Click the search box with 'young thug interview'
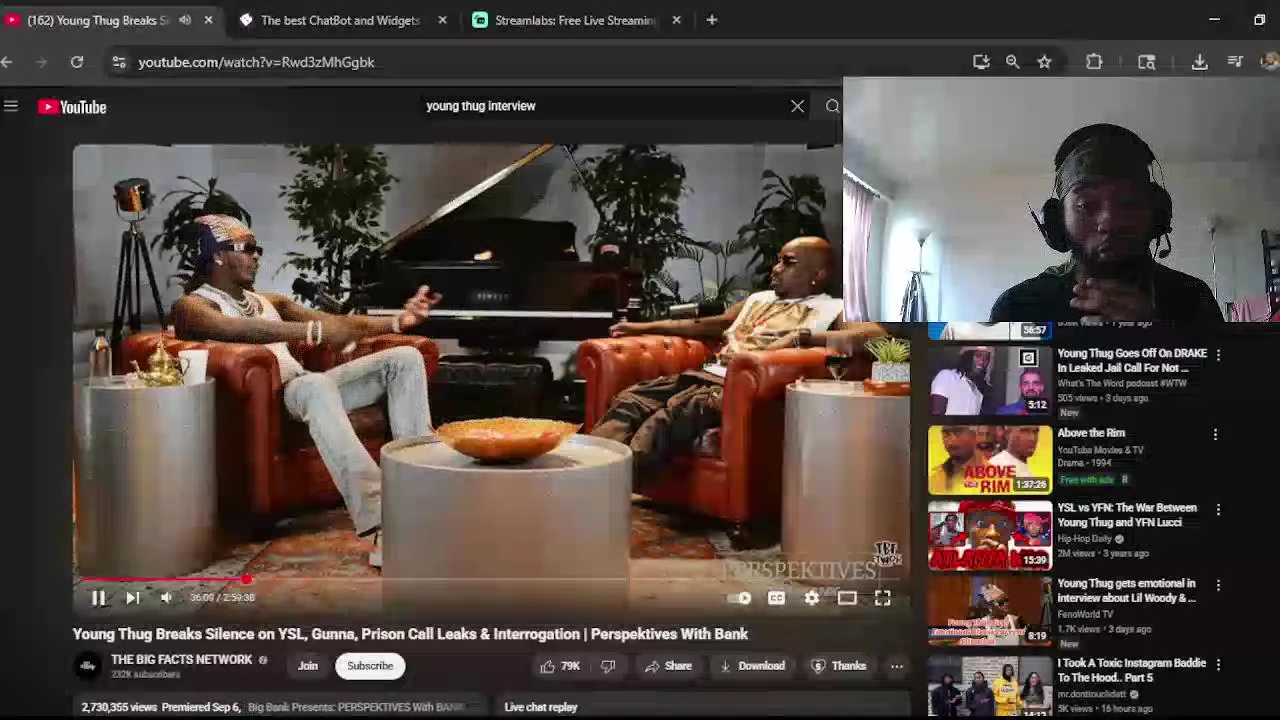 (x=600, y=106)
